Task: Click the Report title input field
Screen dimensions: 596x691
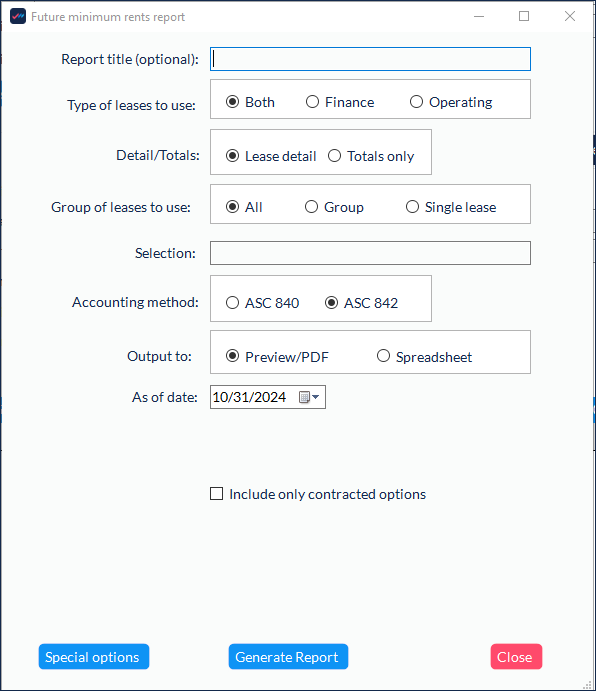Action: 370,59
